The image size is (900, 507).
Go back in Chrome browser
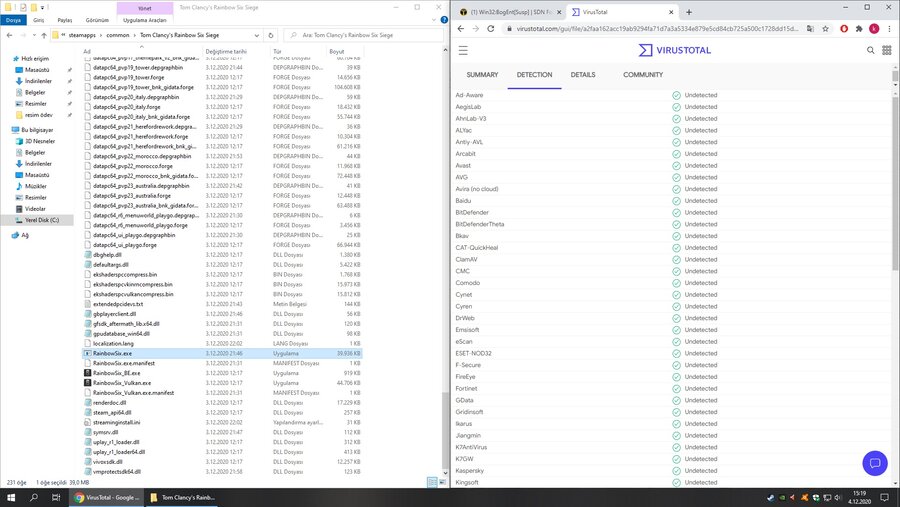461,29
